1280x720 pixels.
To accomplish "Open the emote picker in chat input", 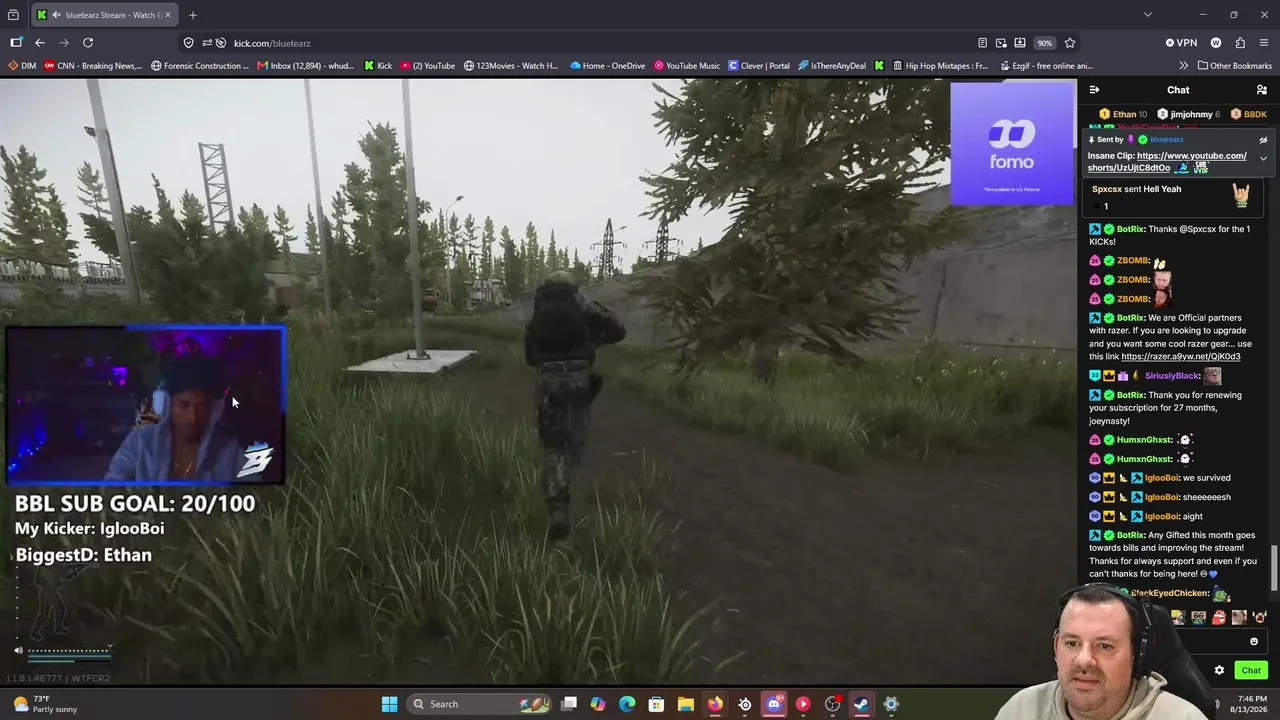I will [x=1254, y=642].
